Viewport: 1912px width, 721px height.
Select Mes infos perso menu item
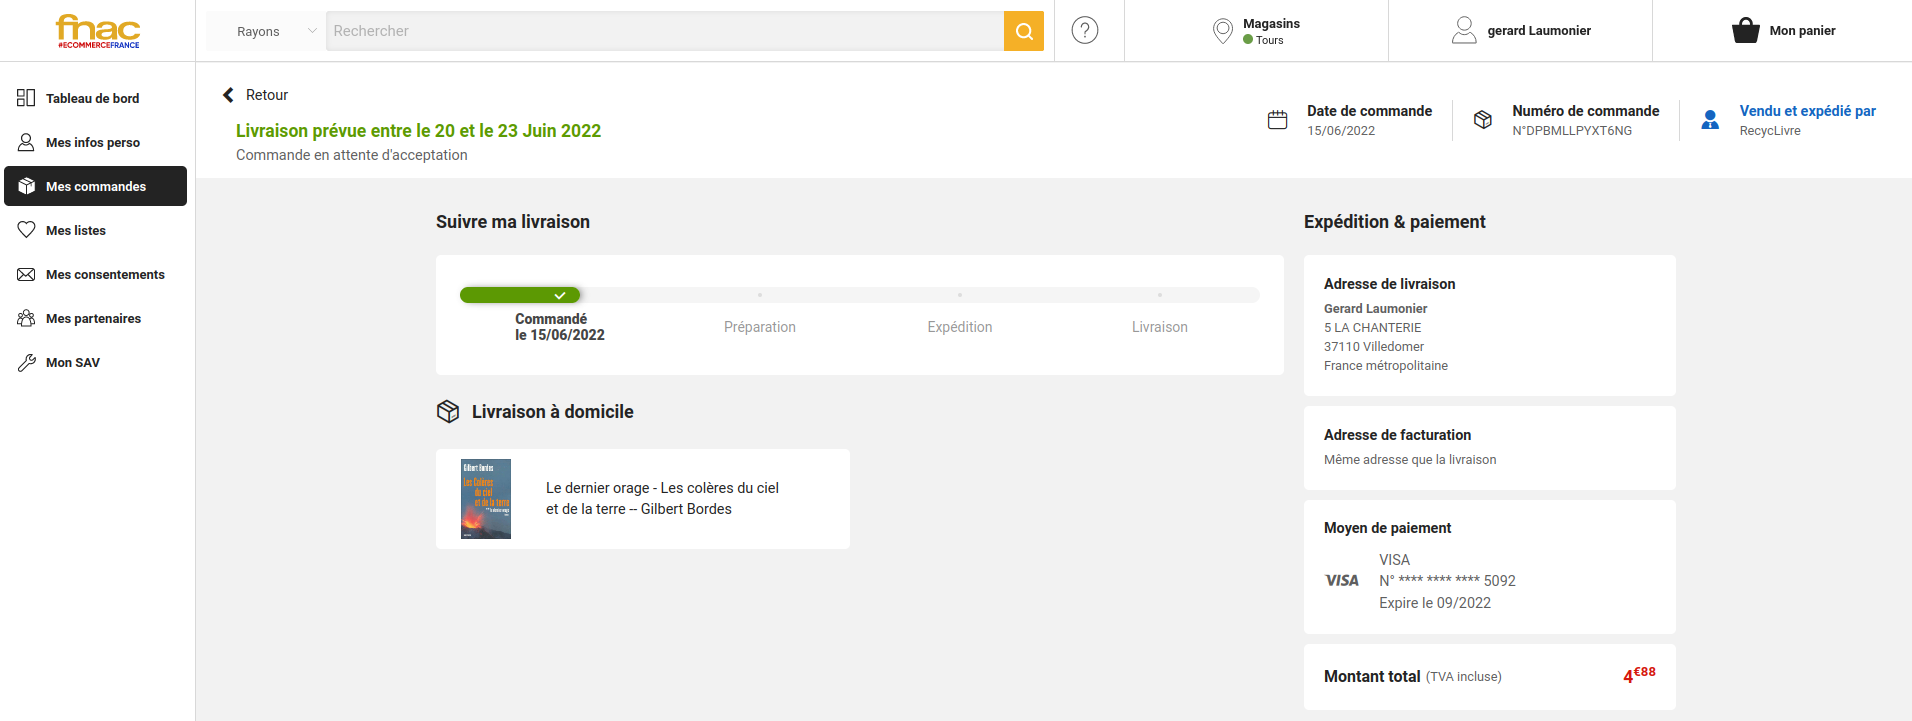pyautogui.click(x=92, y=143)
